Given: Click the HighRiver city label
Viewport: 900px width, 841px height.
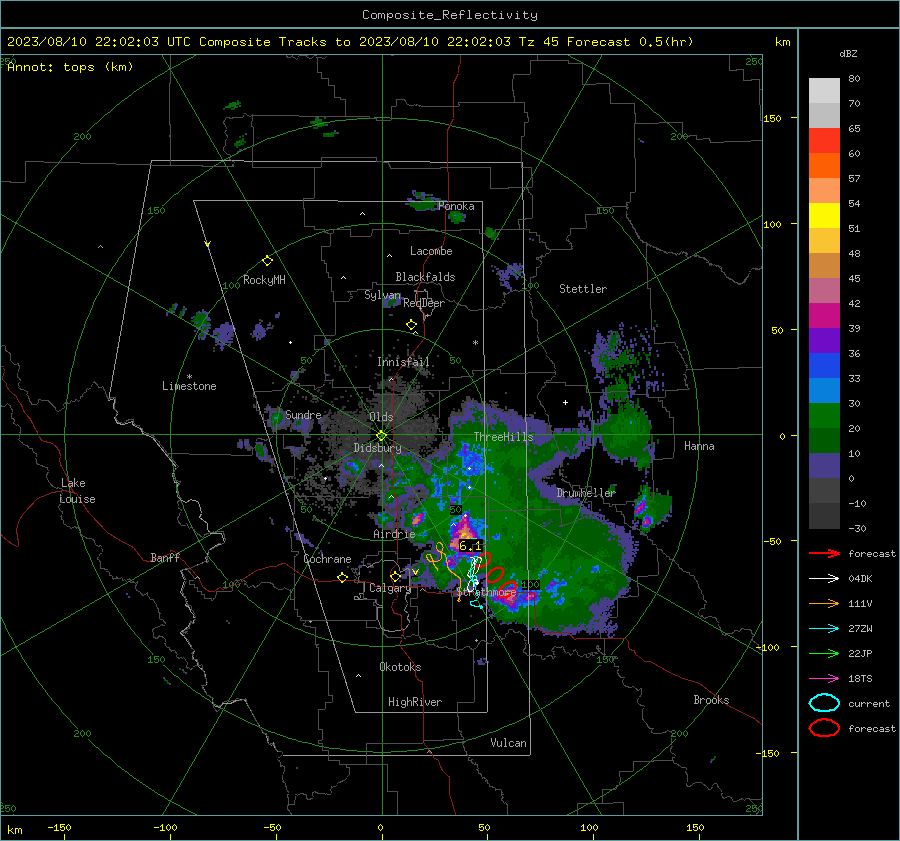Looking at the screenshot, I should [415, 702].
